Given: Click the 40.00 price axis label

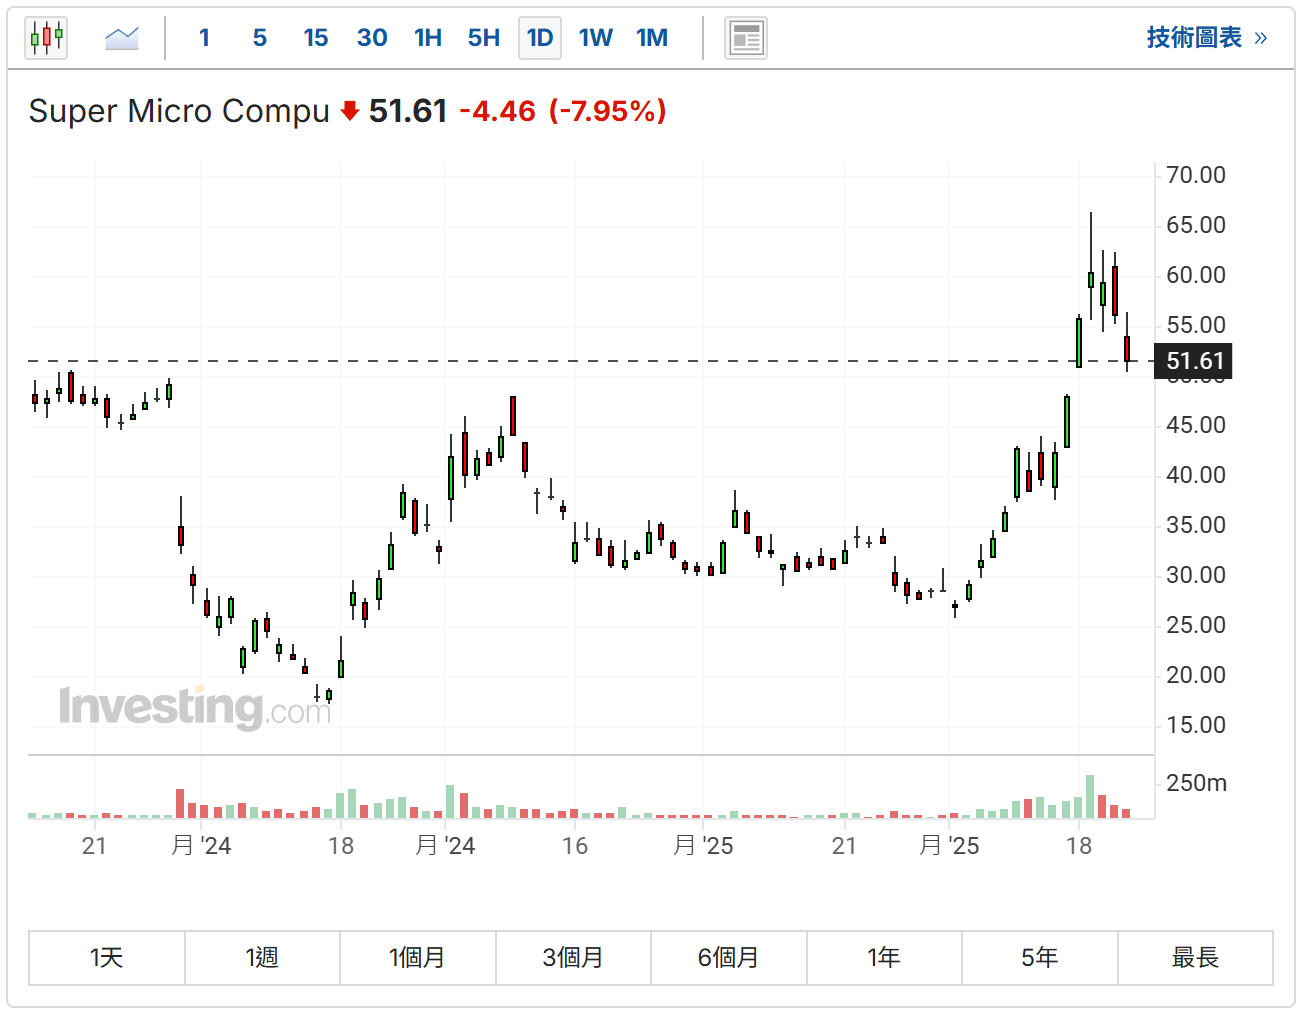Looking at the screenshot, I should pos(1196,475).
